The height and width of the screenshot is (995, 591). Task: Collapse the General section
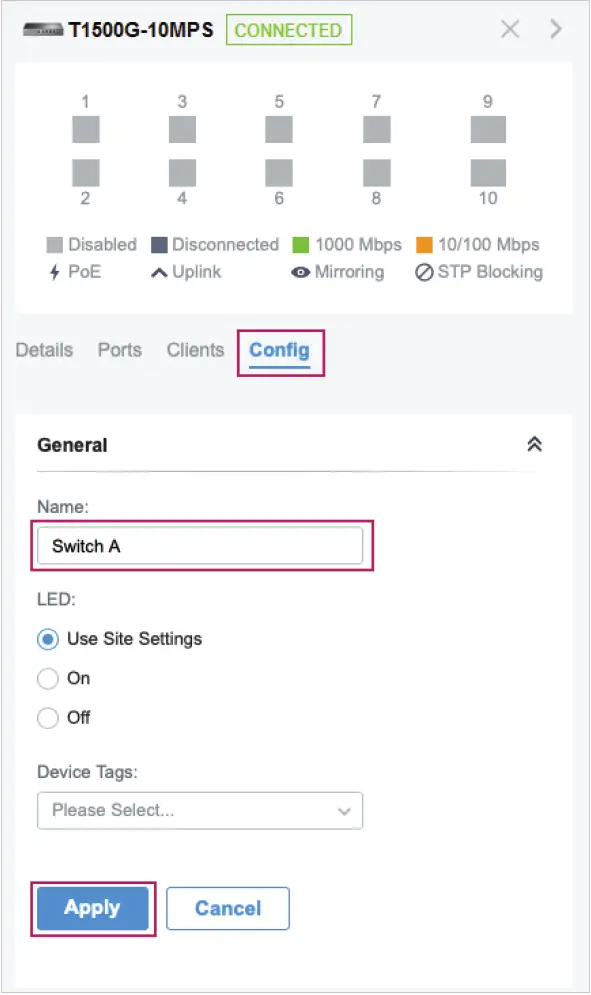[537, 444]
